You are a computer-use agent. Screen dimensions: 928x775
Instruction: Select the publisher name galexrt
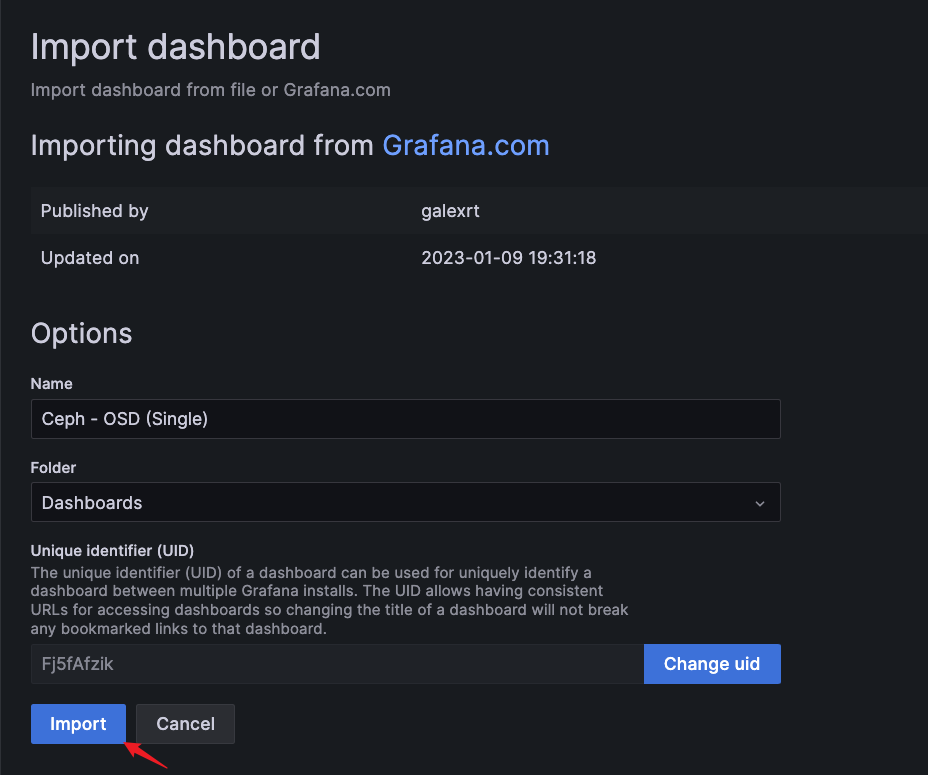pyautogui.click(x=450, y=211)
